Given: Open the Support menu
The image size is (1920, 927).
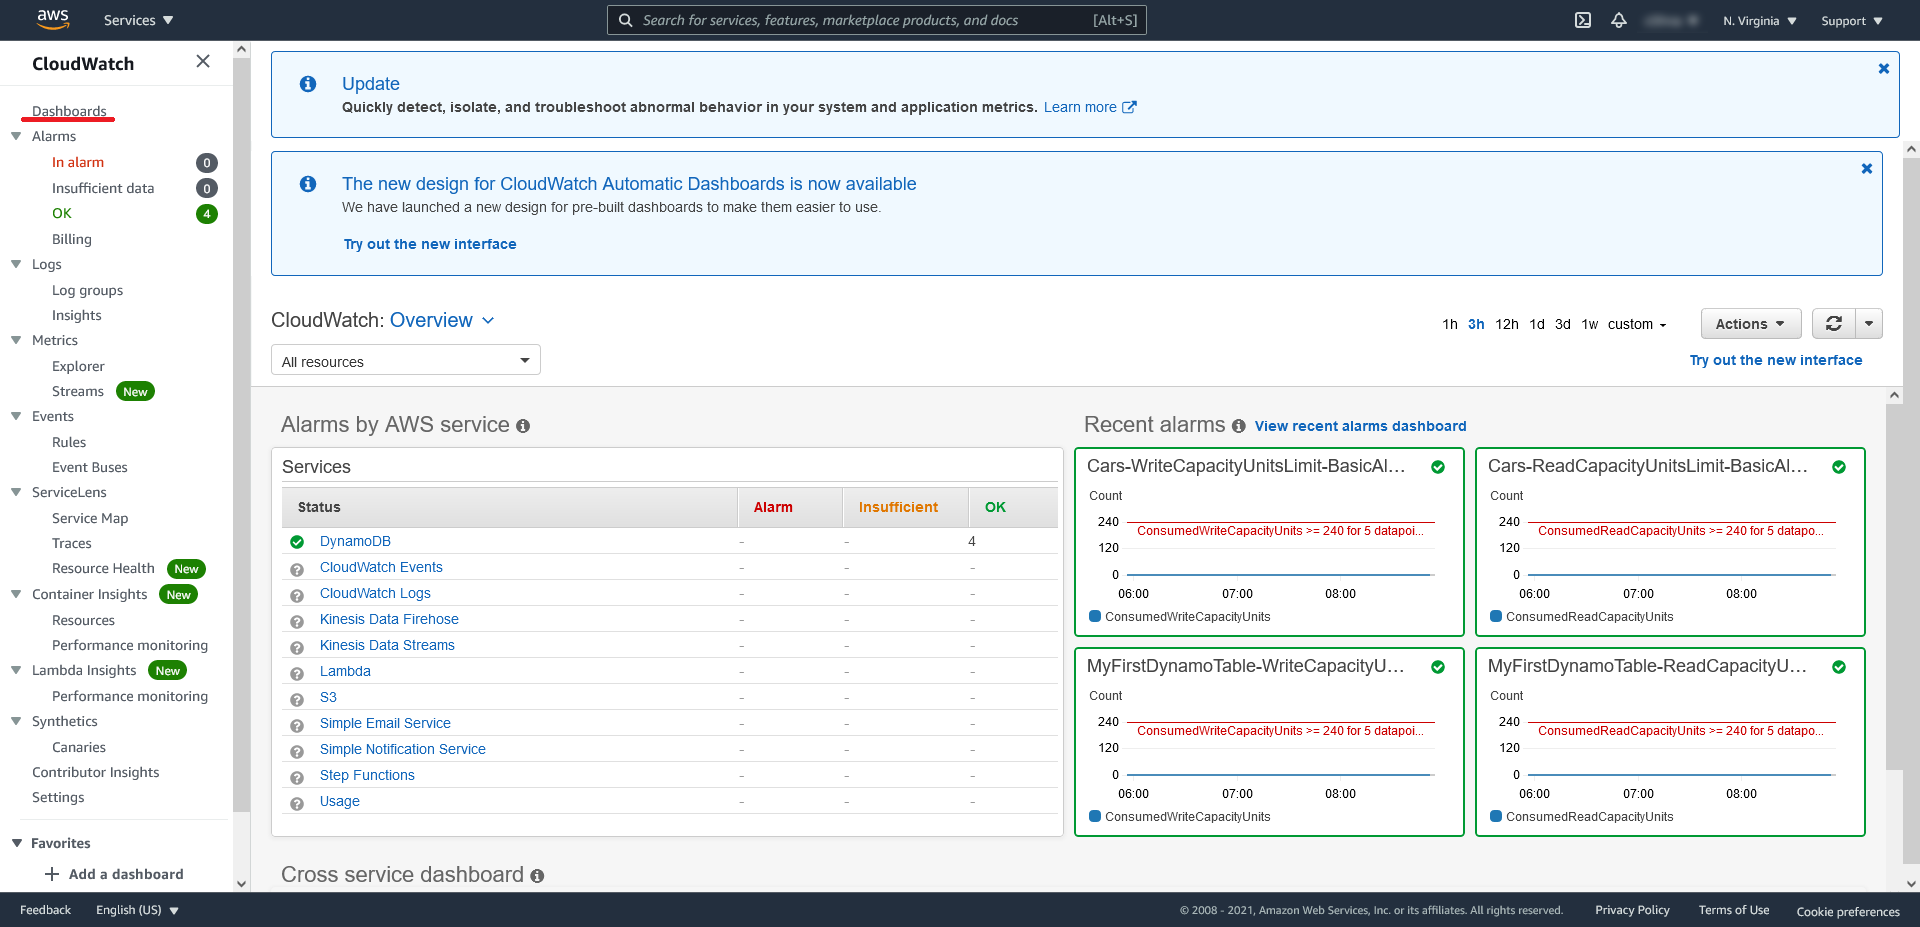Looking at the screenshot, I should (x=1852, y=21).
